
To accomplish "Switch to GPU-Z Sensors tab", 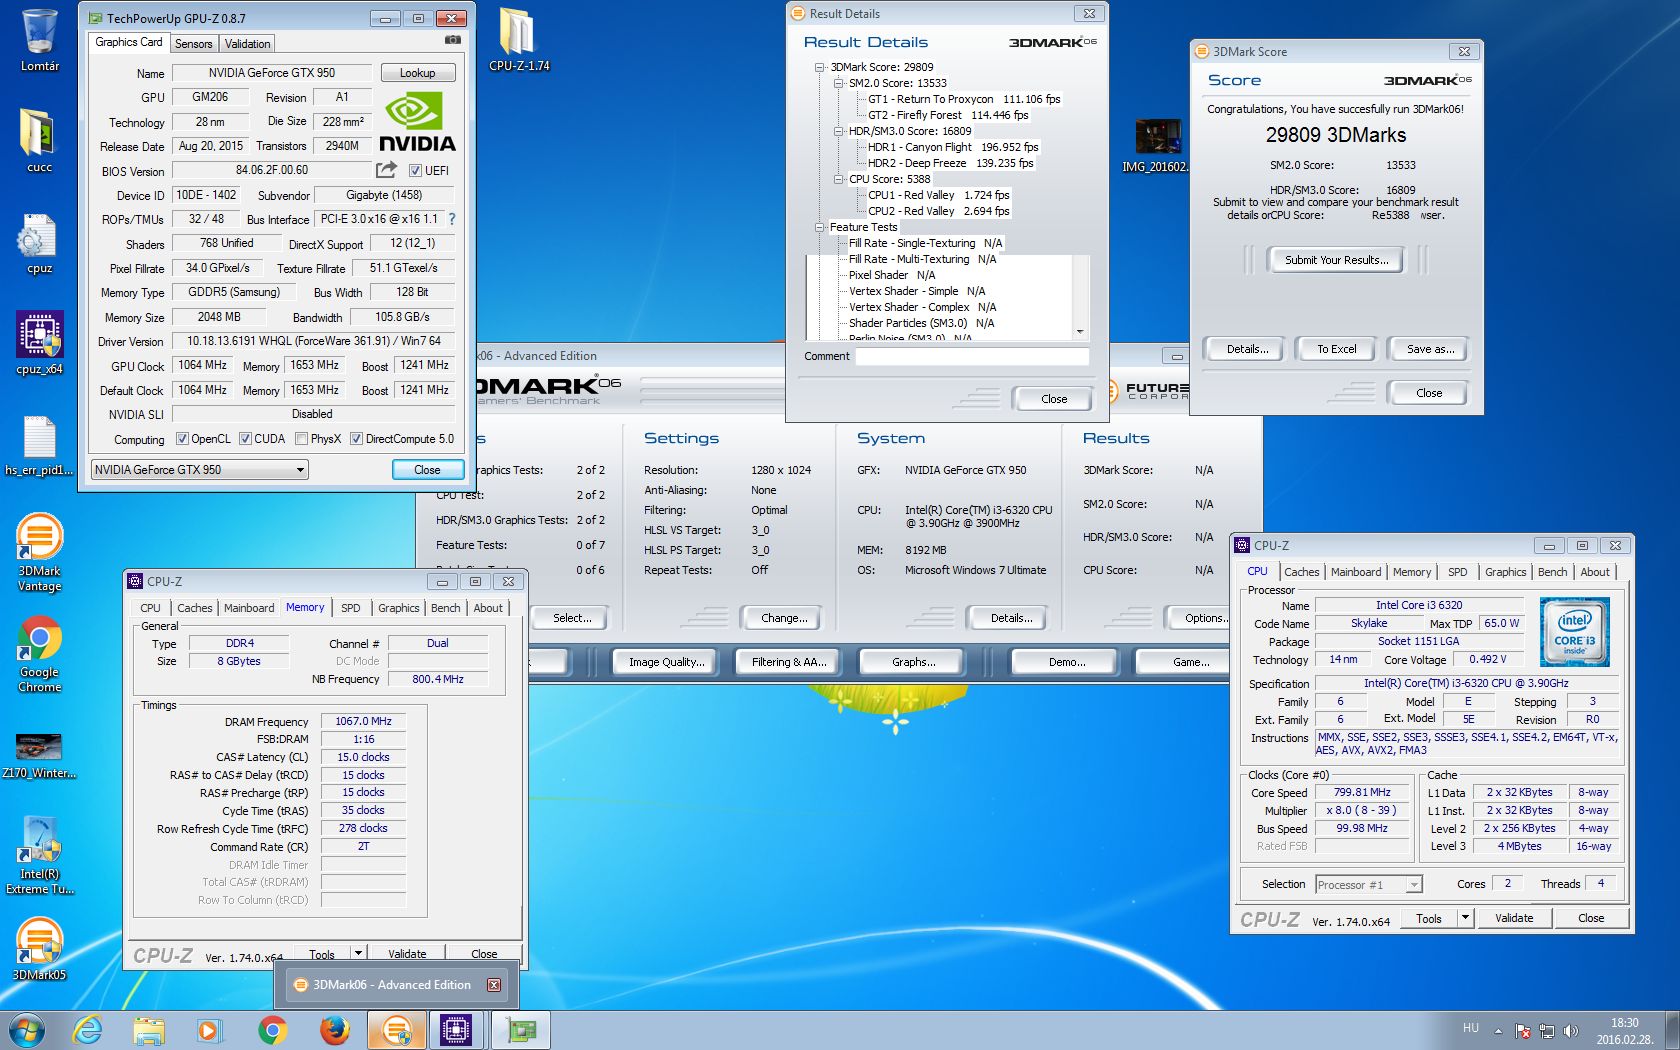I will [193, 44].
